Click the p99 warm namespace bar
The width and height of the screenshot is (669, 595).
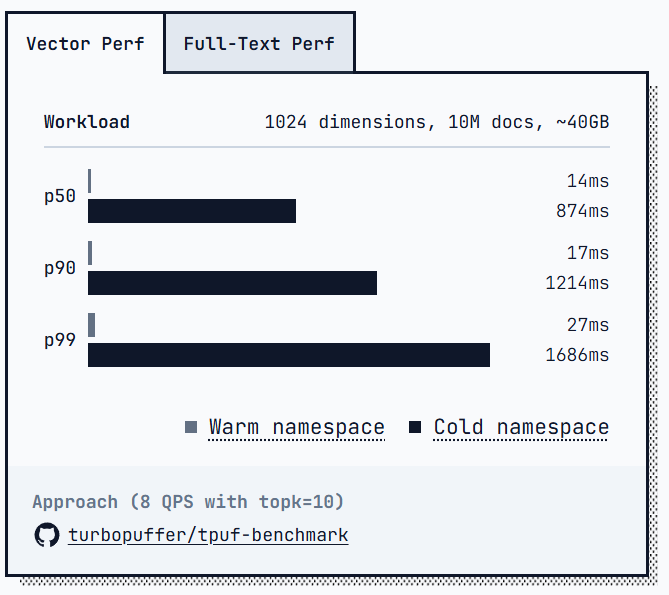pyautogui.click(x=91, y=325)
